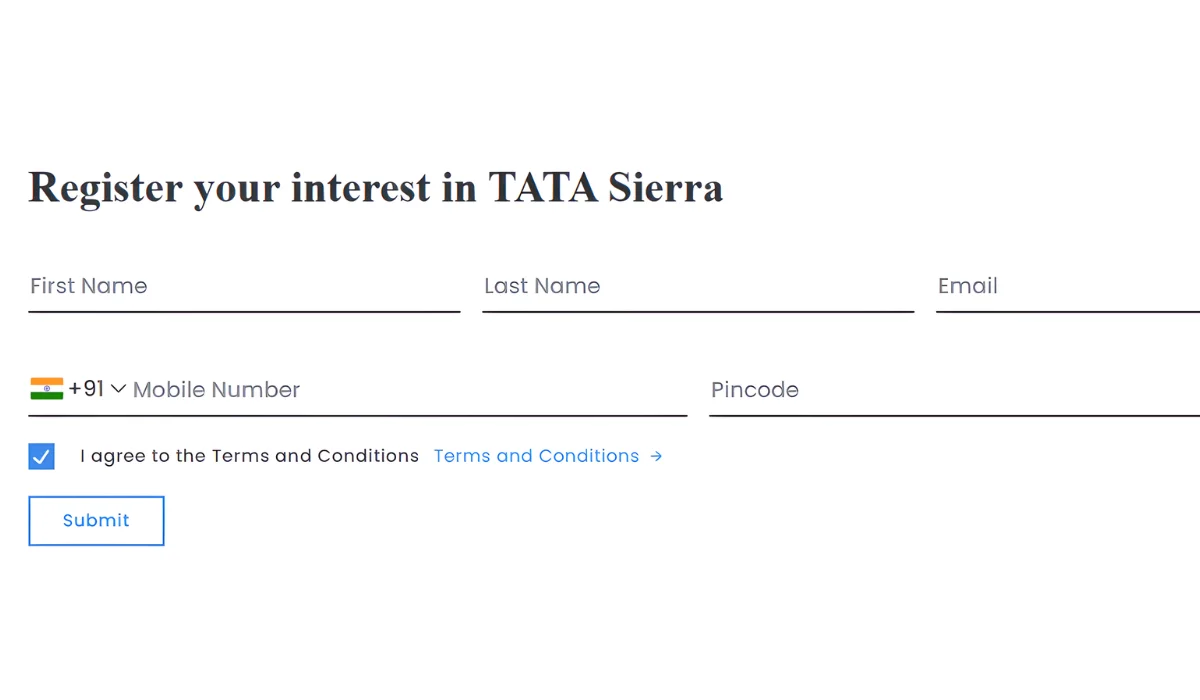Click the underline beneath First Name
Image resolution: width=1200 pixels, height=700 pixels.
tap(244, 312)
